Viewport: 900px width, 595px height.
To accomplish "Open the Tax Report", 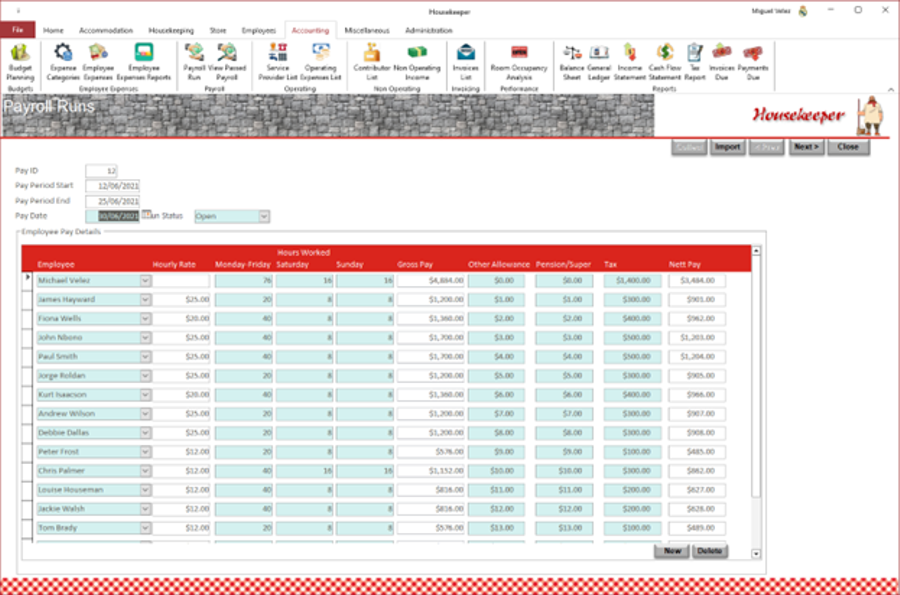I will coord(695,61).
